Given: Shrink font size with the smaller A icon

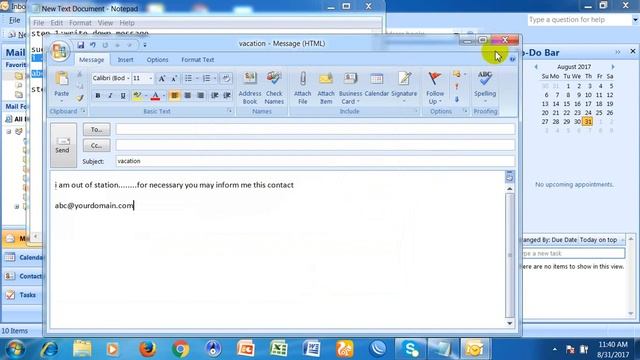Looking at the screenshot, I should coord(174,78).
